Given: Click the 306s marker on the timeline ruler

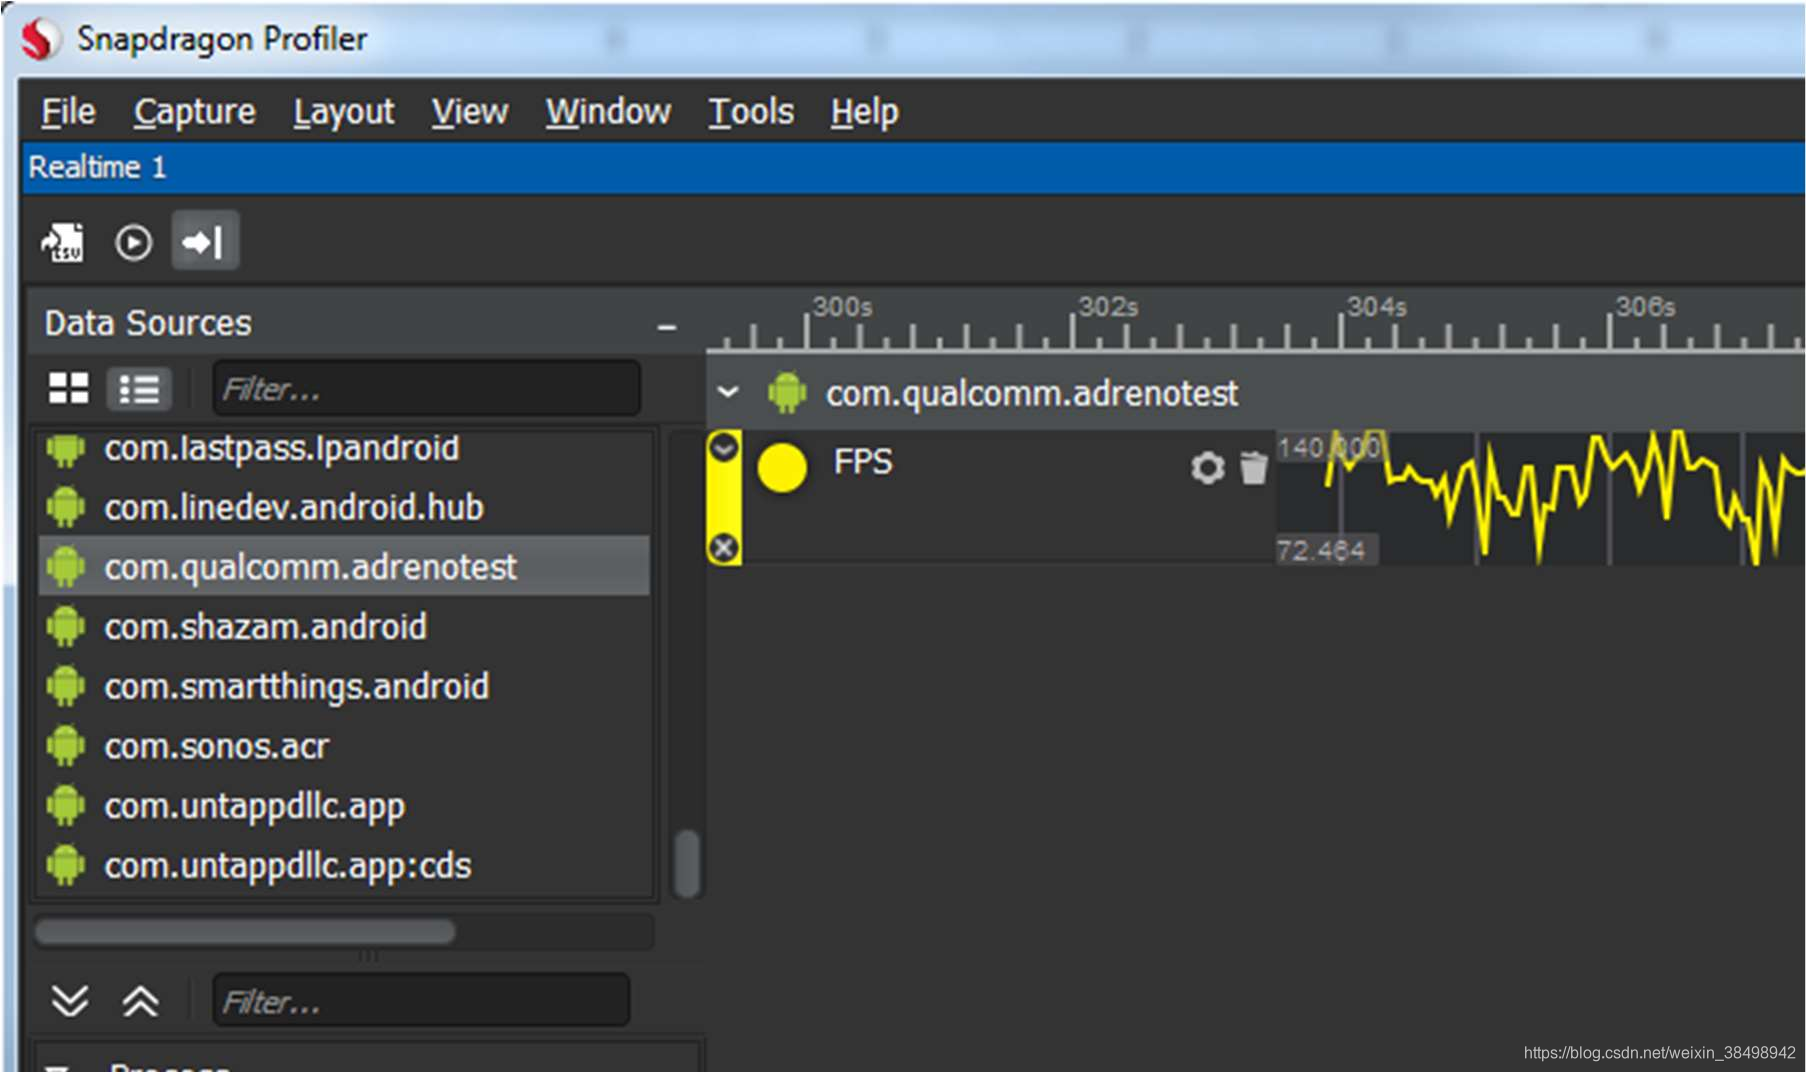Looking at the screenshot, I should 1646,306.
